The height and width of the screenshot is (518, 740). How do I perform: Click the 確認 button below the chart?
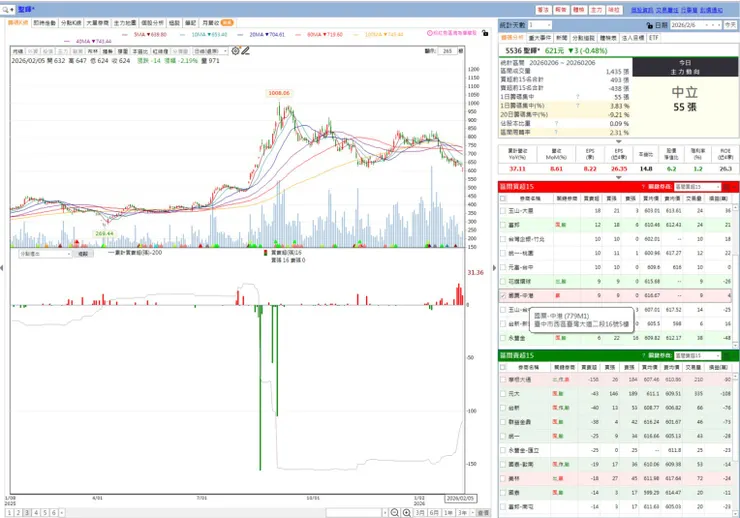pyautogui.click(x=83, y=254)
